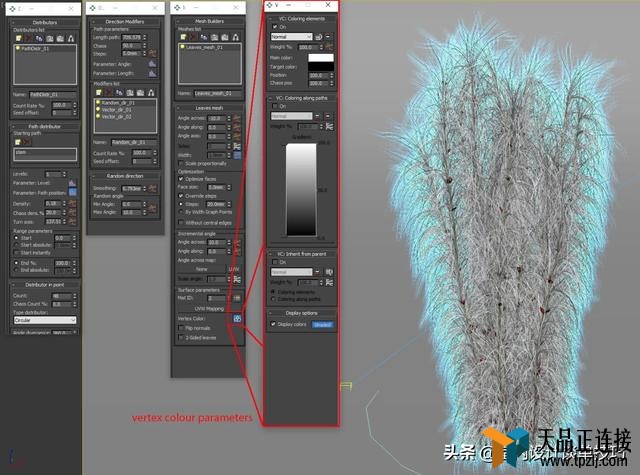Click the create new mesh icon in Meshes list
Viewport: 640px width, 475px height.
tap(183, 37)
